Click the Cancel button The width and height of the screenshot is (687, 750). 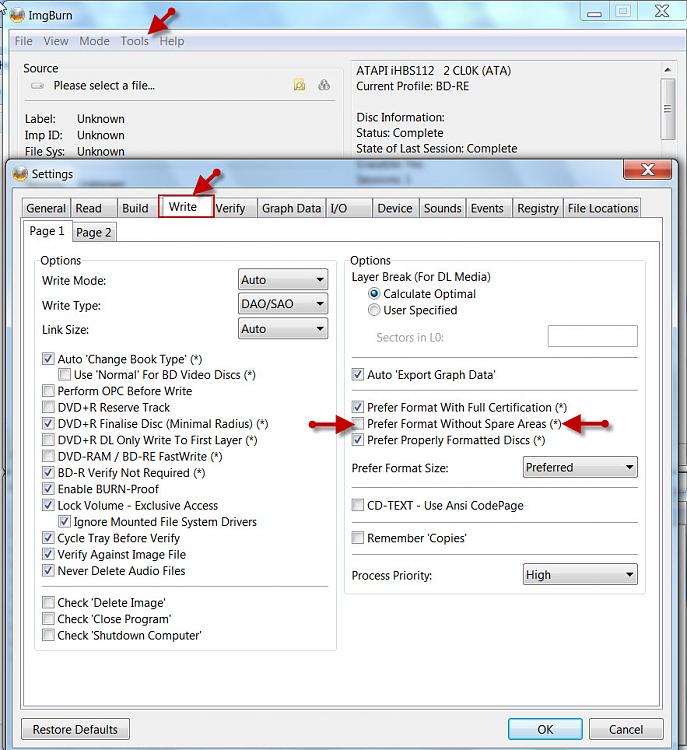tap(626, 729)
